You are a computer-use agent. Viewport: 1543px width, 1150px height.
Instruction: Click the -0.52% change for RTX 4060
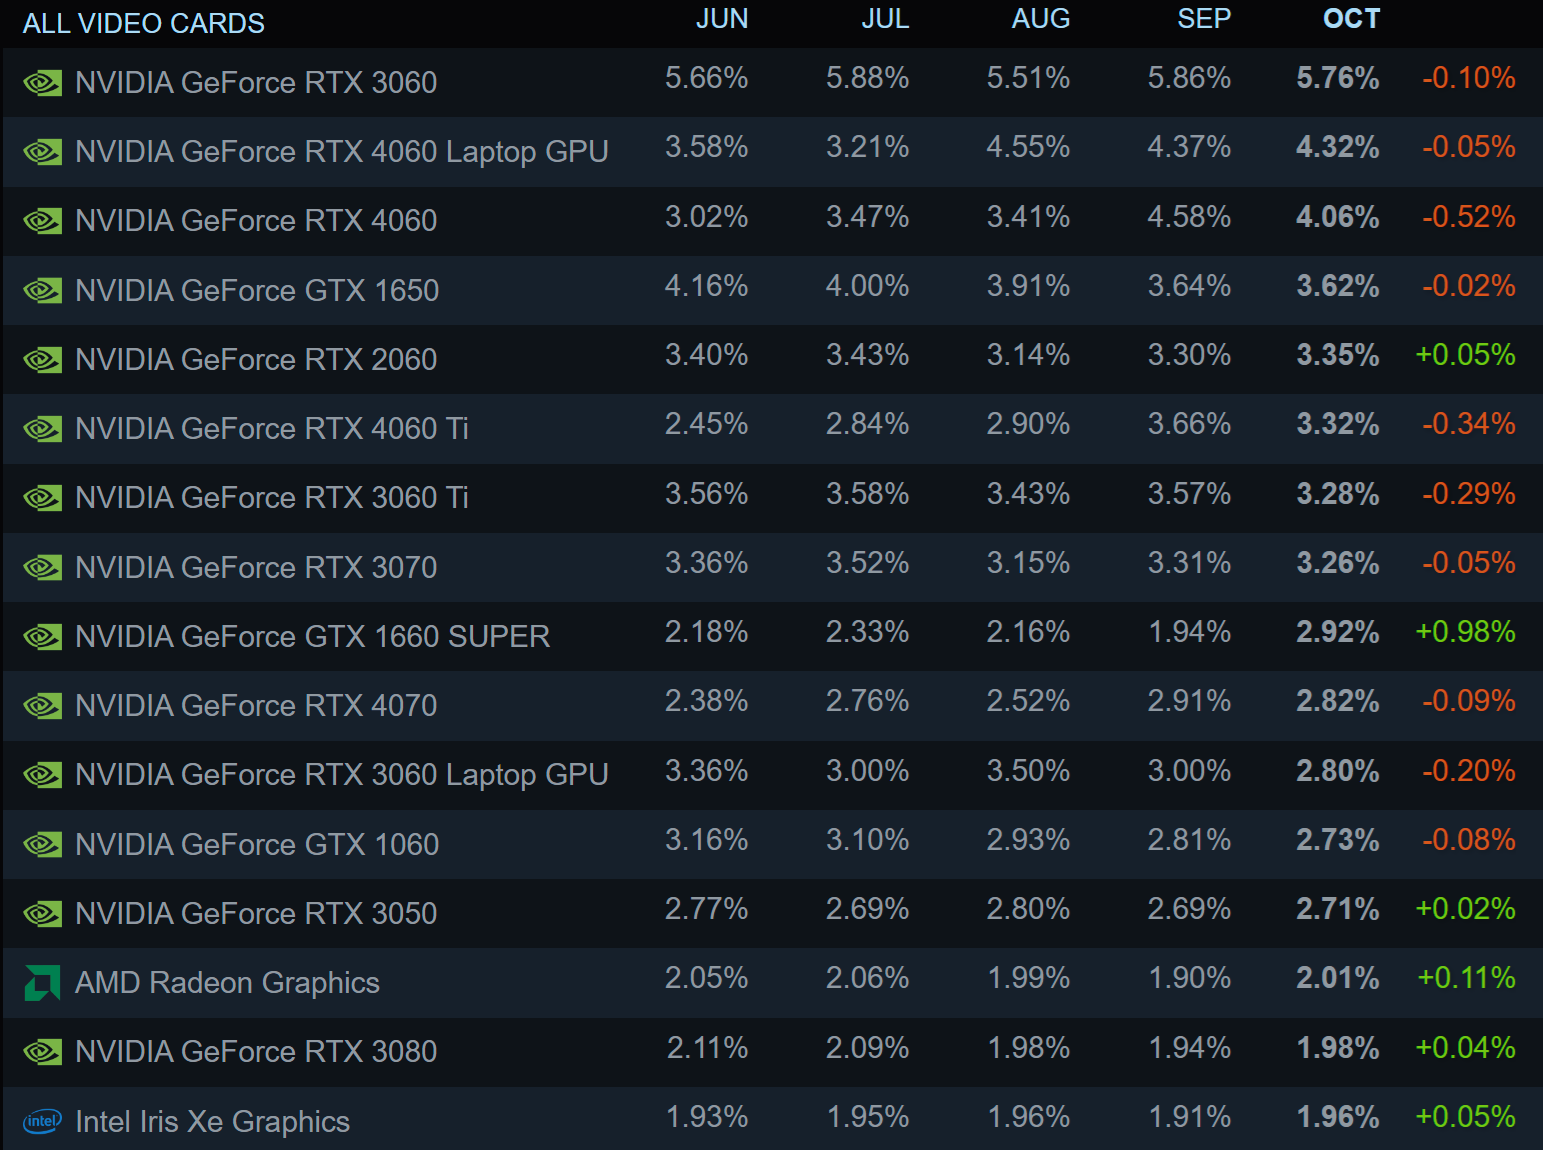[x=1468, y=217]
